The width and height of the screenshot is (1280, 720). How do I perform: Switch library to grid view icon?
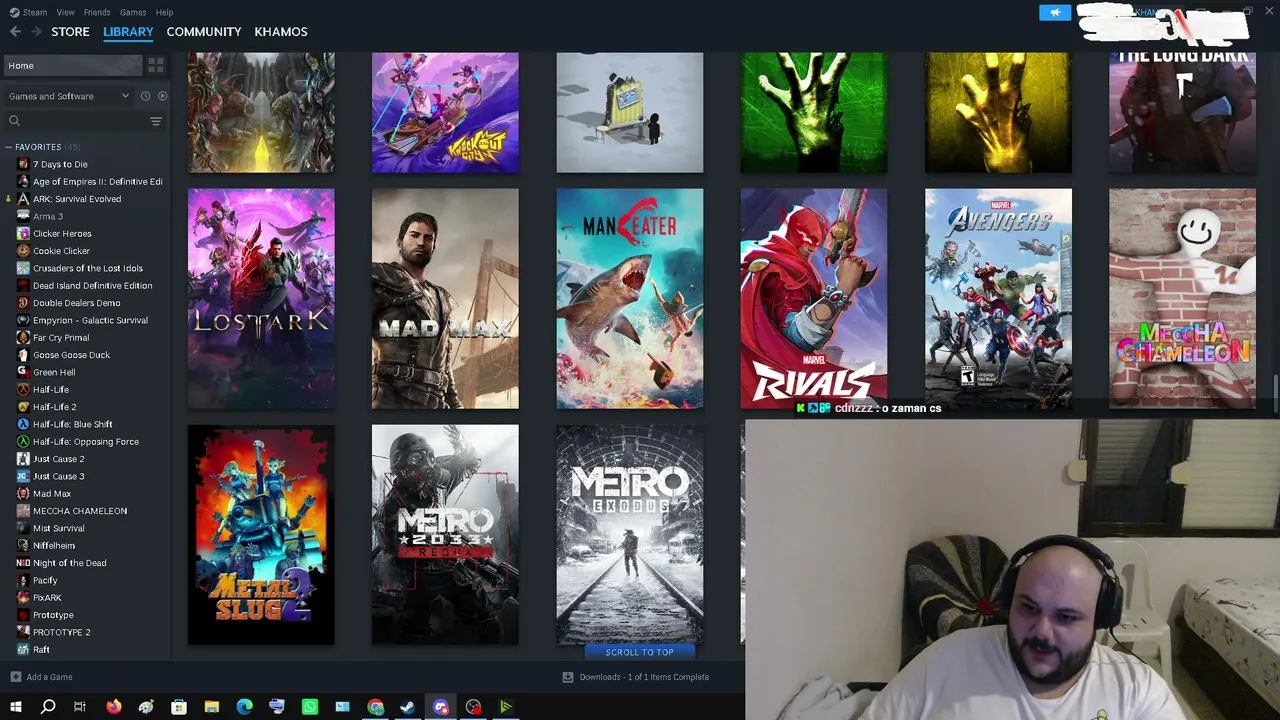tap(156, 65)
